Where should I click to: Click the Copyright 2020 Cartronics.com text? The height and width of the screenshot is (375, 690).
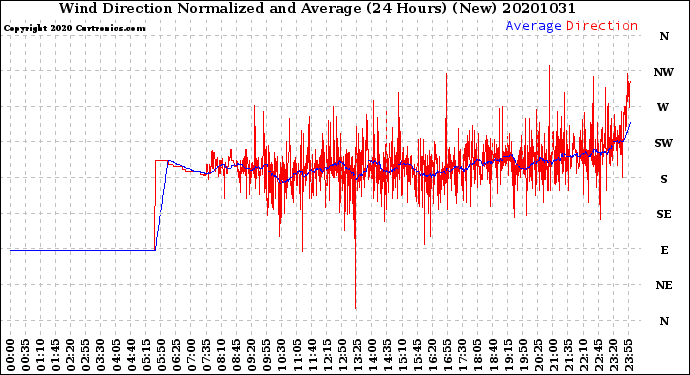coord(74,29)
